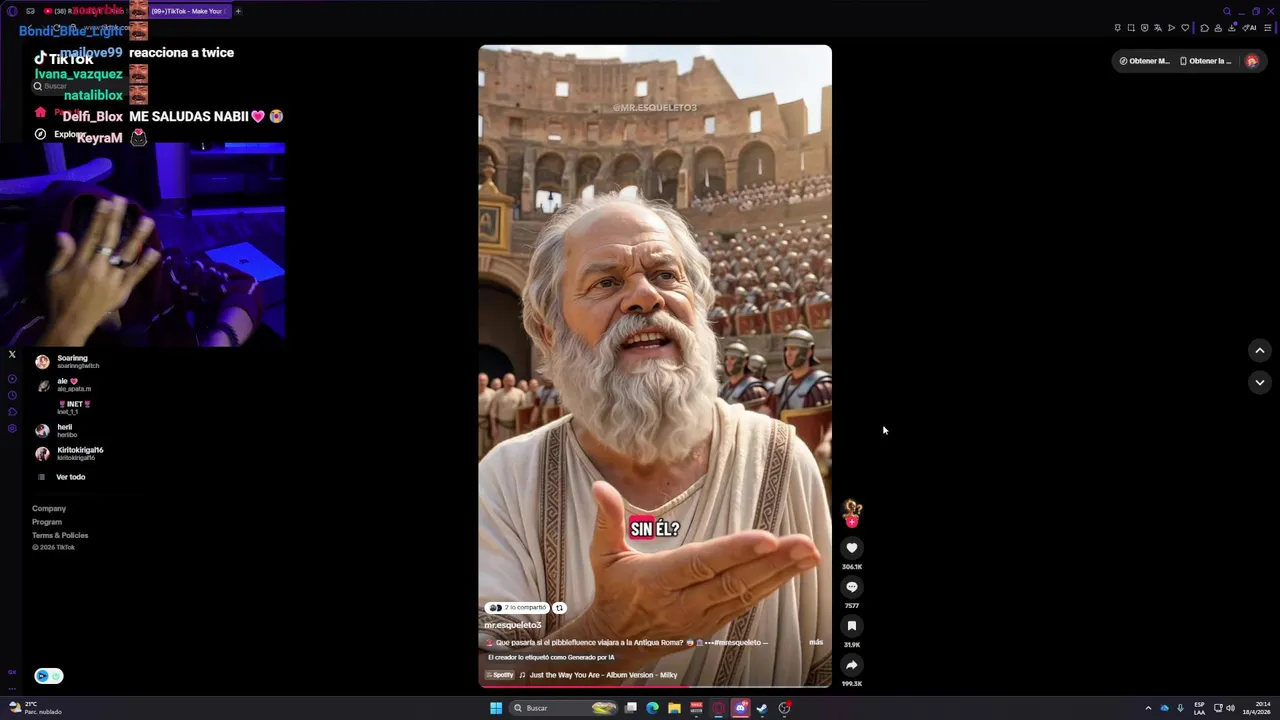Open the taskbar volume speaker icon
This screenshot has width=1280, height=720.
click(1231, 708)
